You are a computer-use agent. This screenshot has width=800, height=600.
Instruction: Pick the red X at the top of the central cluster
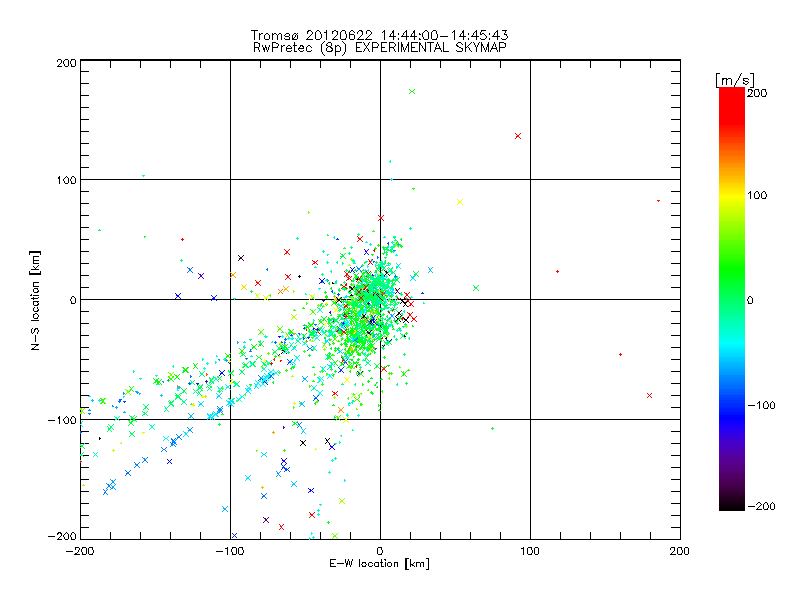(x=381, y=217)
